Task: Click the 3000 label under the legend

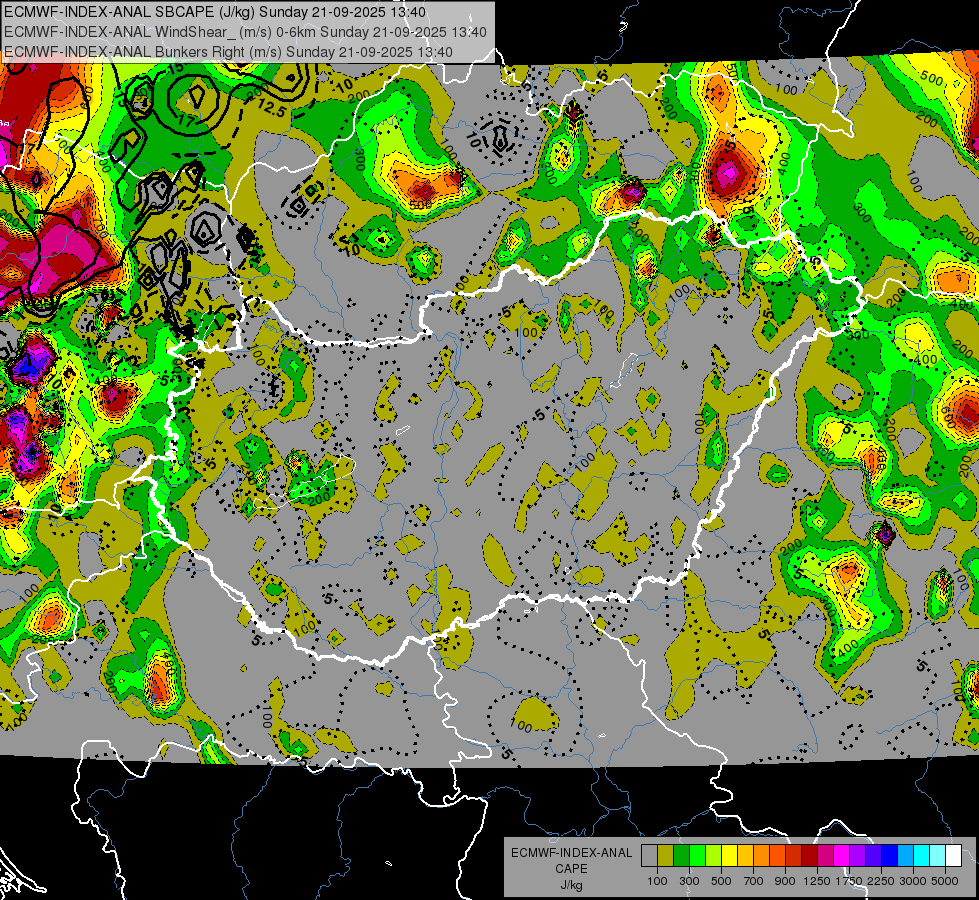Action: click(x=913, y=881)
